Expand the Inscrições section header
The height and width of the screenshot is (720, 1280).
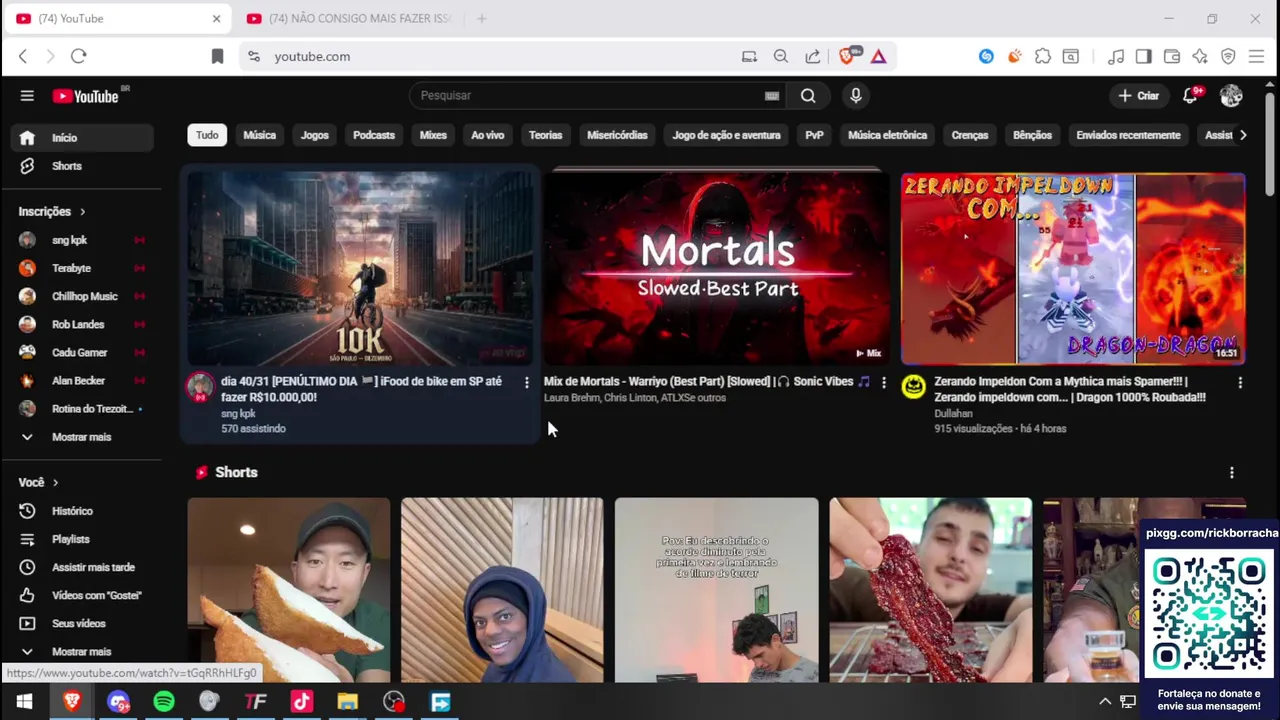(x=52, y=212)
